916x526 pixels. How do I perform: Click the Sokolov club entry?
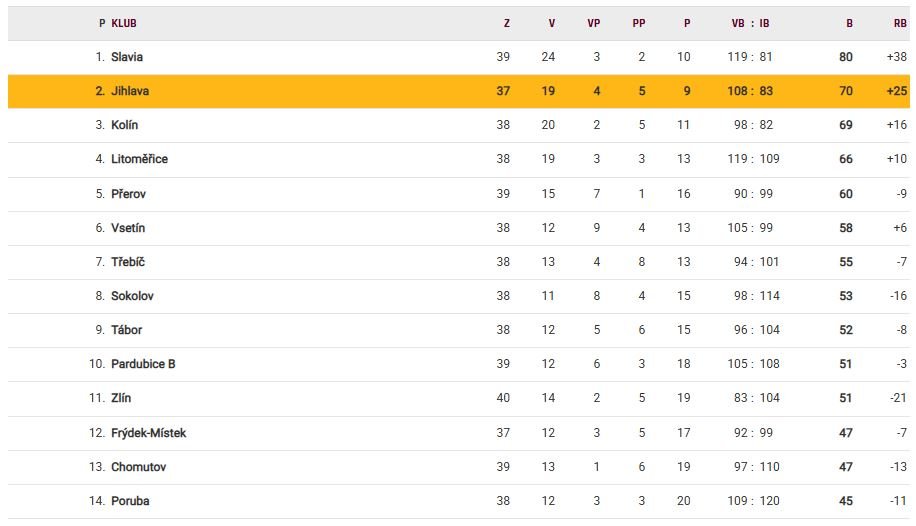(x=132, y=296)
